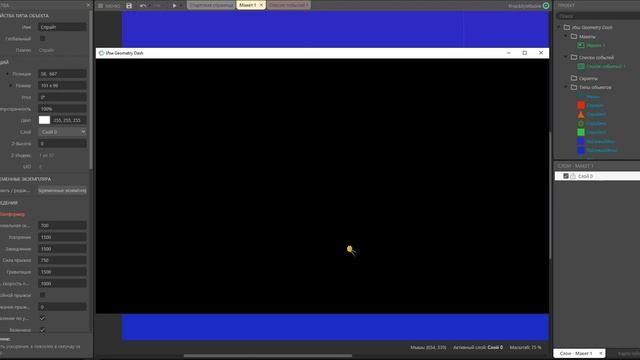Edit the object Name field containing Спрайт
Screen dimensions: 640x360
point(62,27)
